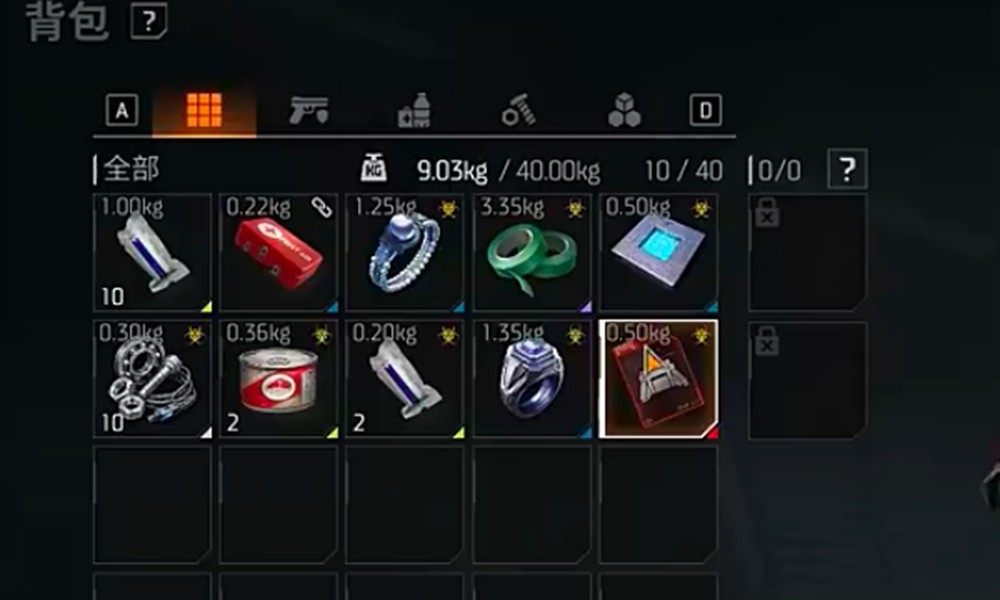Select the glowing blue chip item
This screenshot has width=1000, height=600.
[x=659, y=252]
